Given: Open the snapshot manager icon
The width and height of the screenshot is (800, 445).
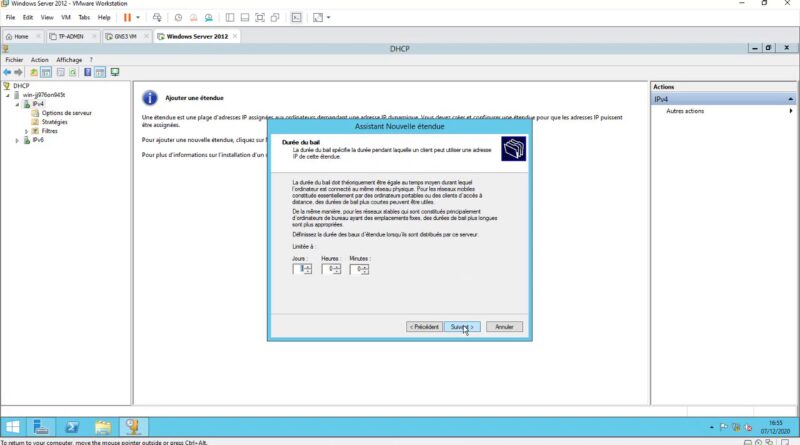Looking at the screenshot, I should click(209, 17).
